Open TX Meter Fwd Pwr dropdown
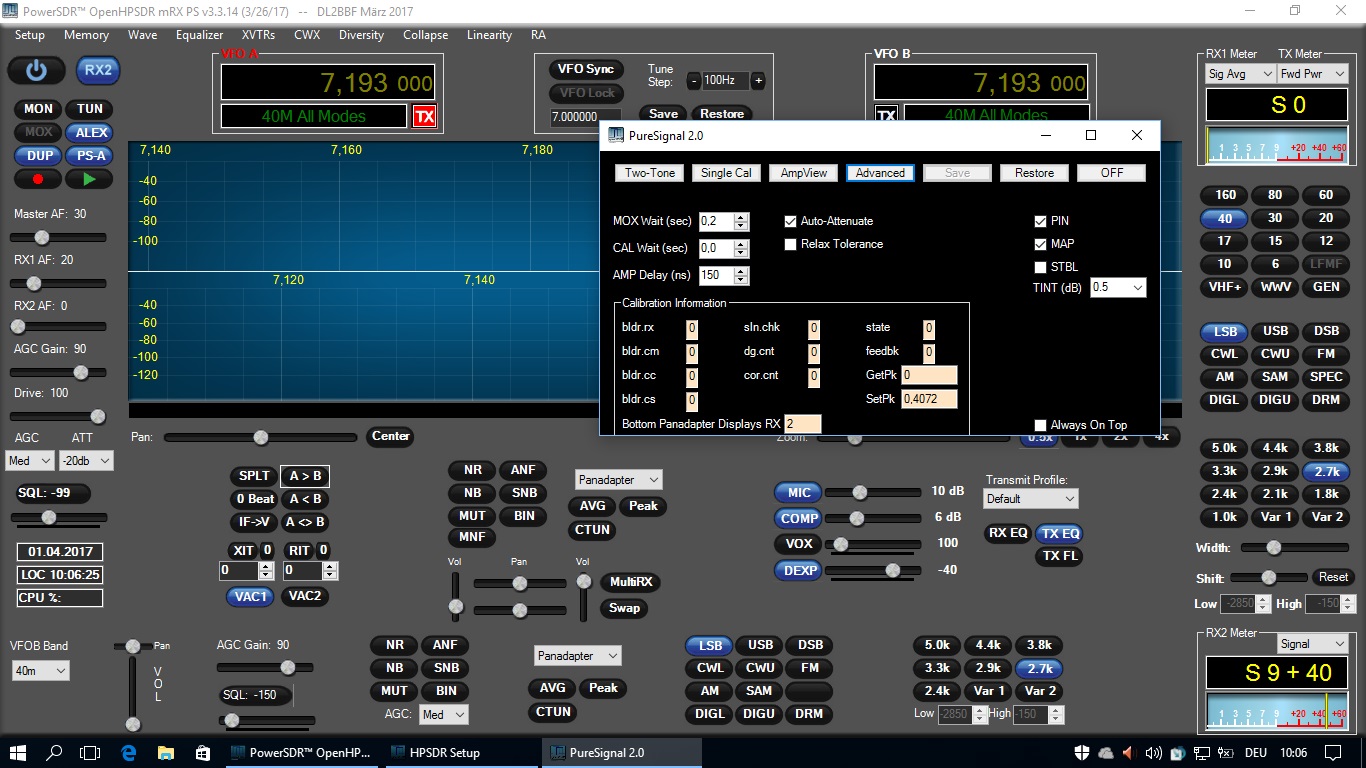 [1313, 74]
